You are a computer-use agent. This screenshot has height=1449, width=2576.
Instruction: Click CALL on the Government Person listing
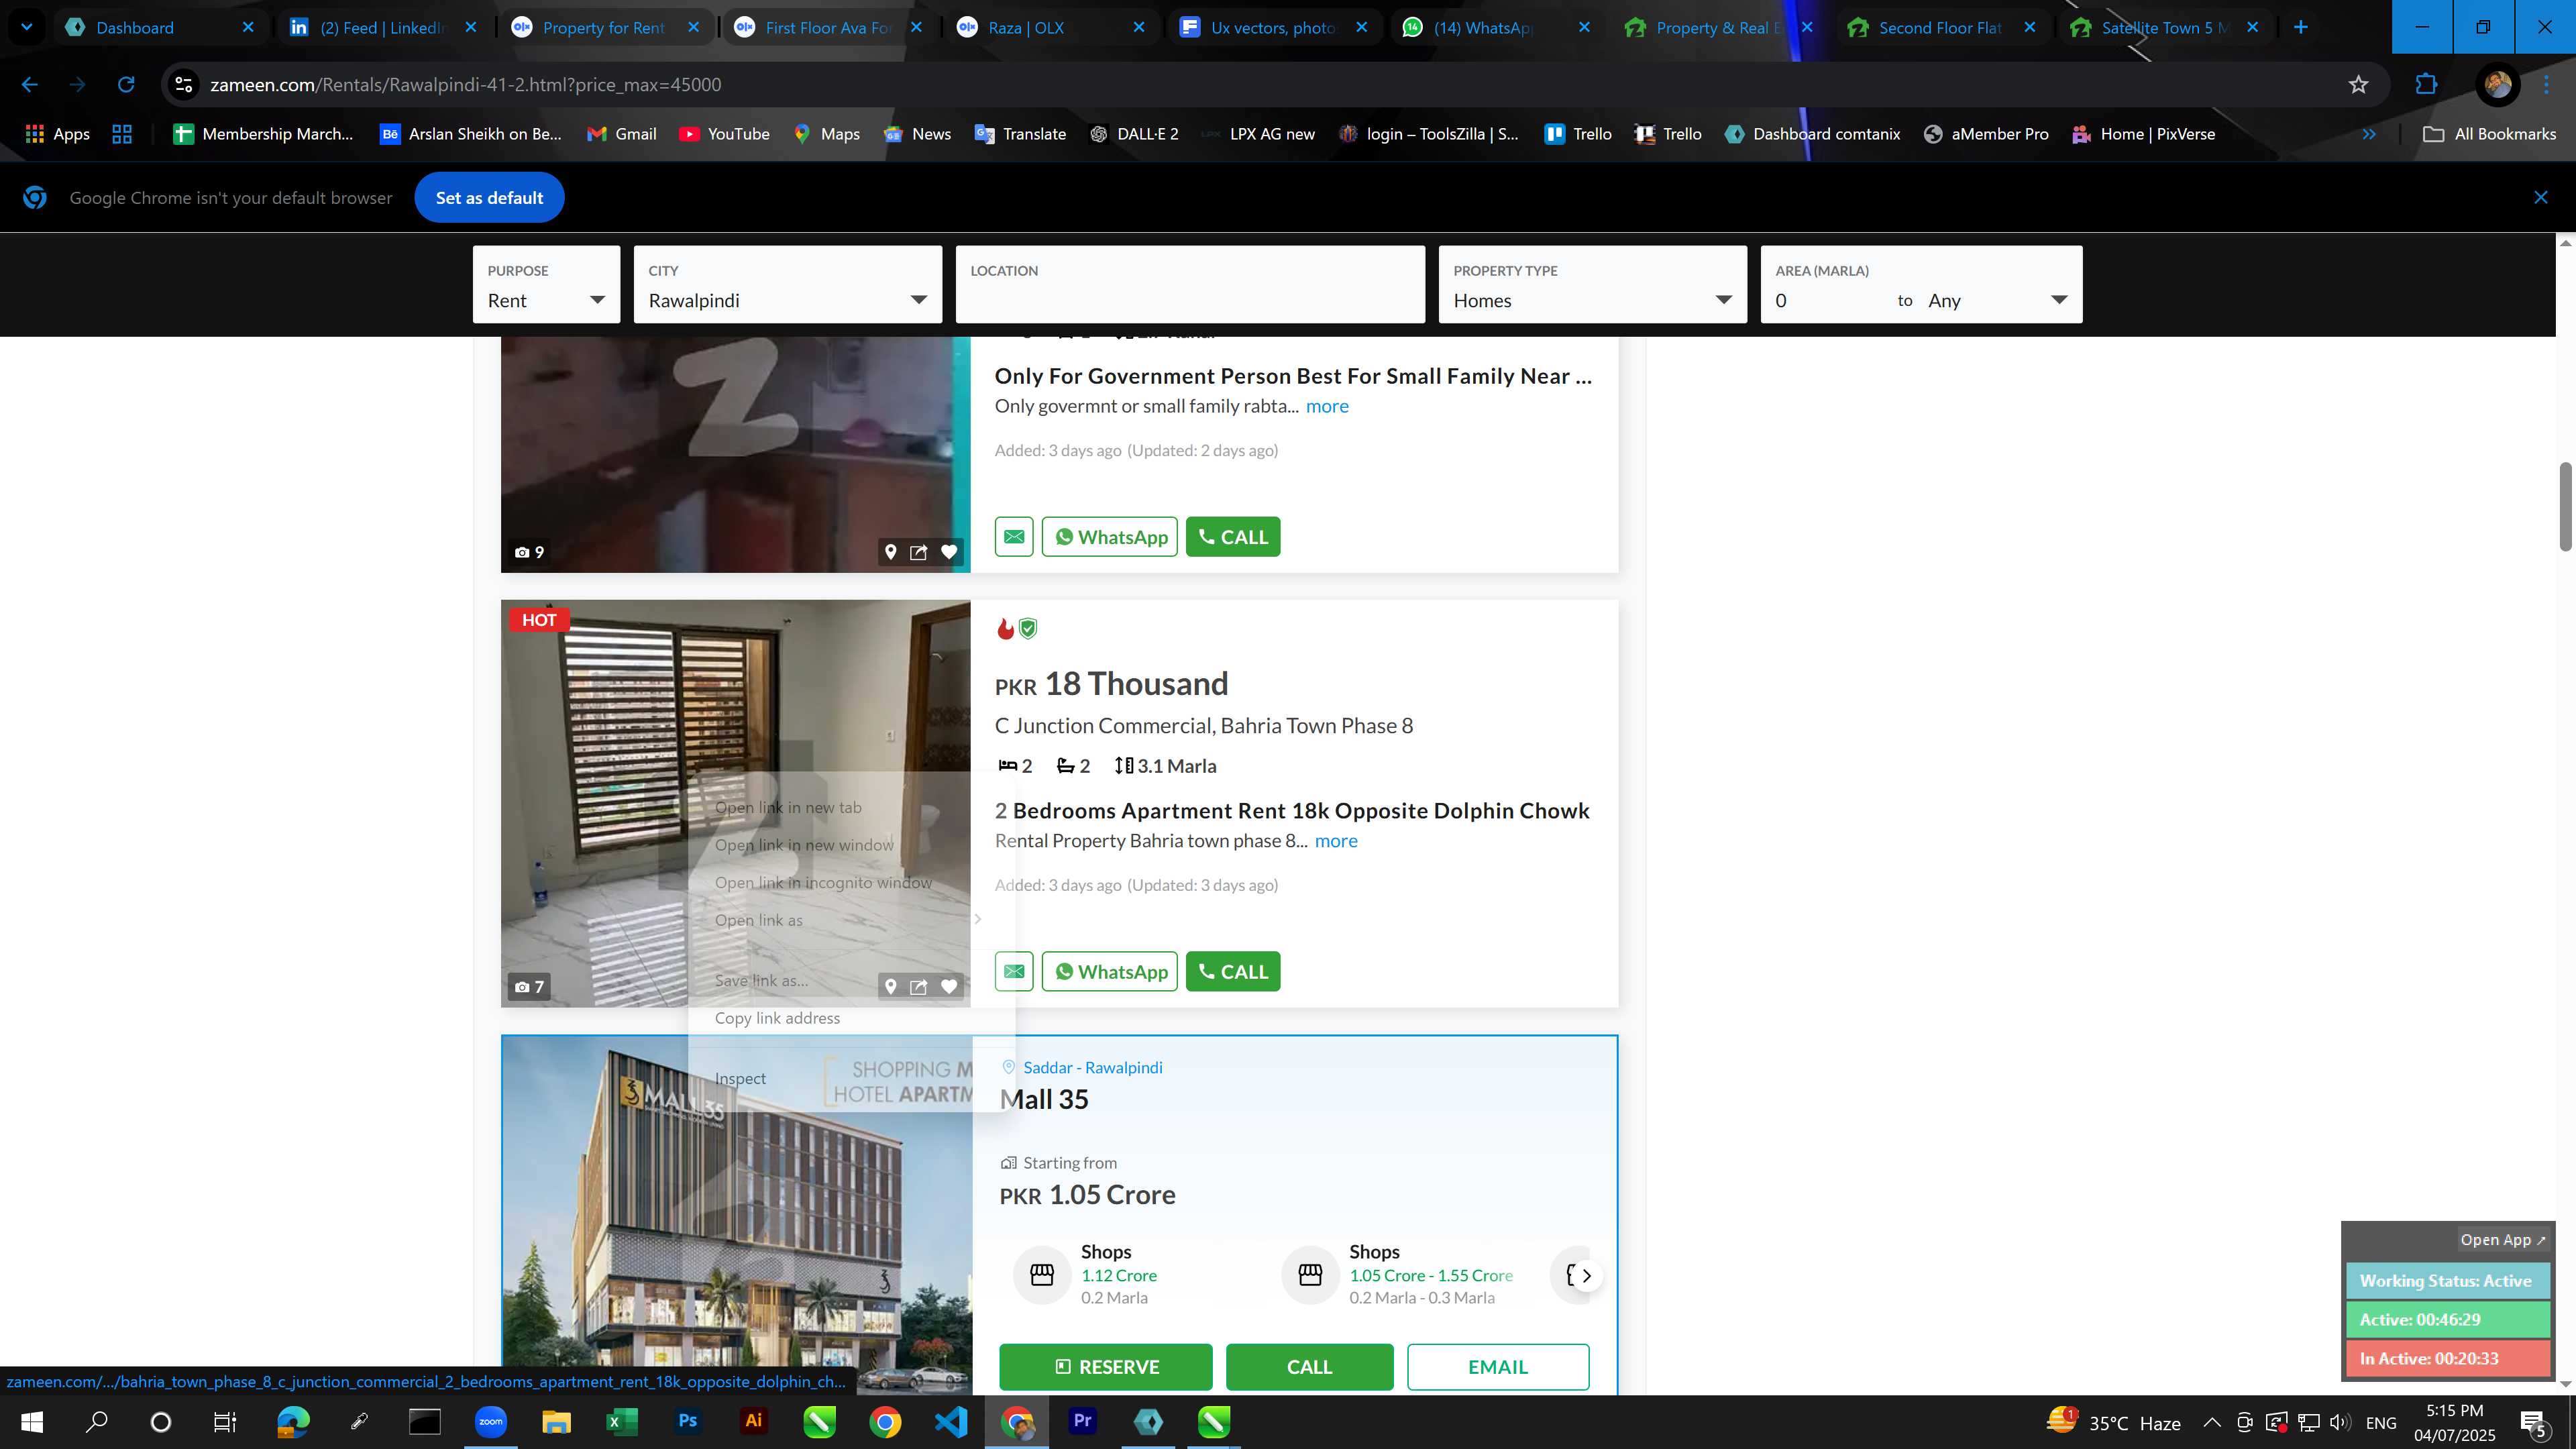1232,536
